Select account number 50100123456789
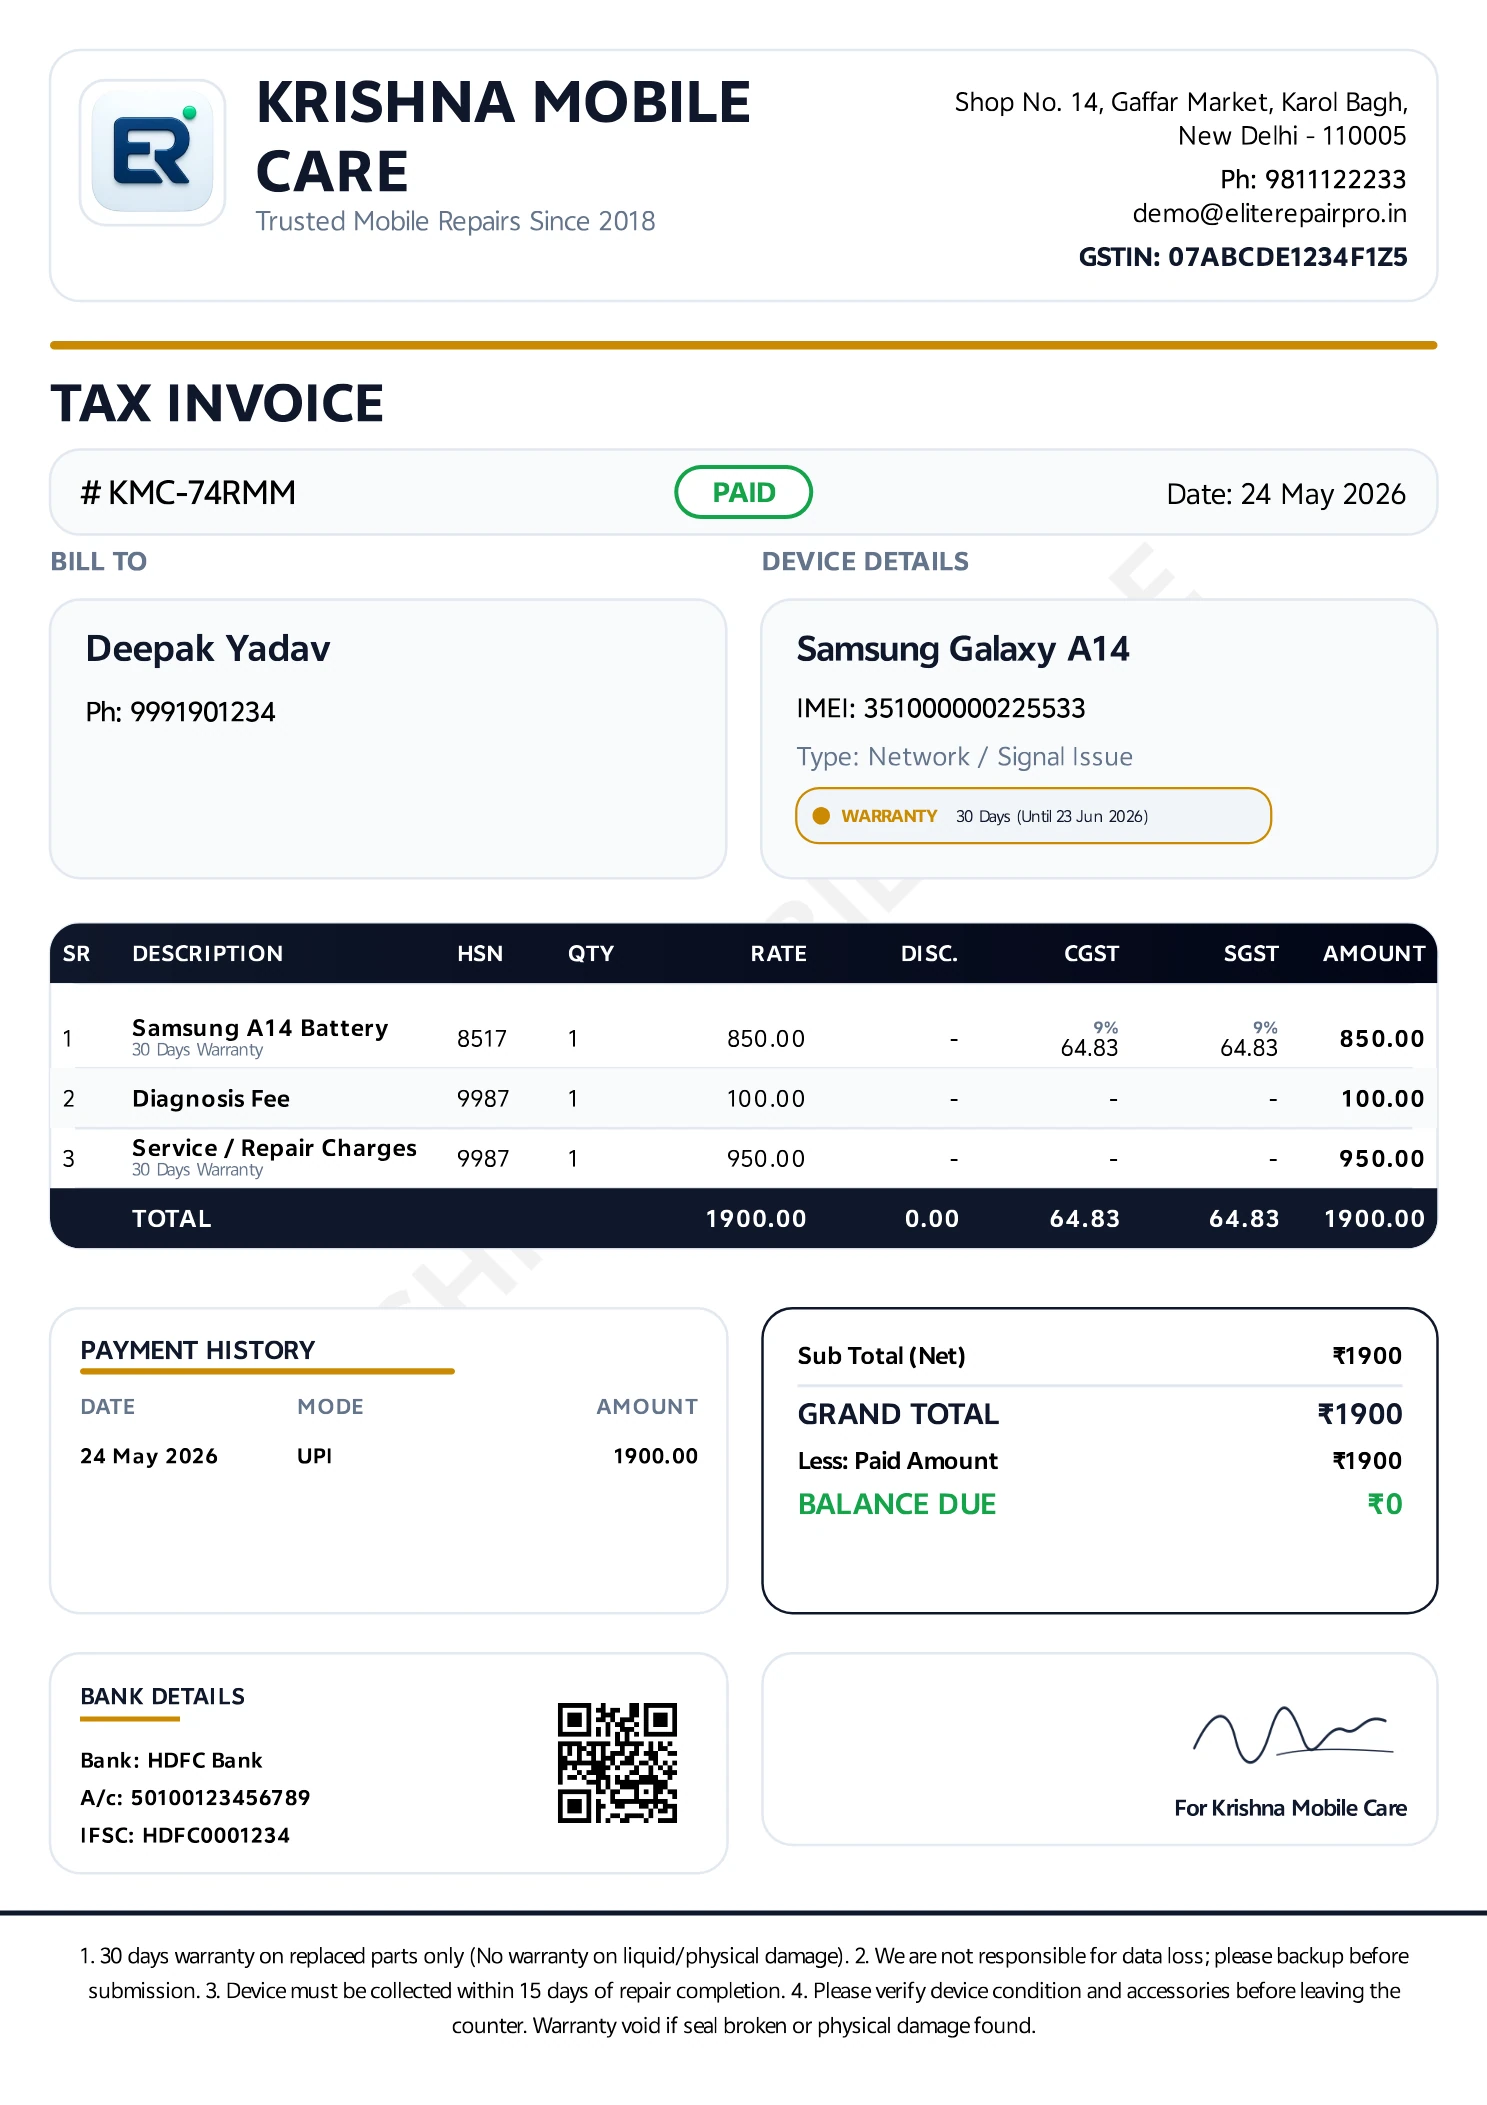The height and width of the screenshot is (2105, 1487). [x=221, y=1798]
